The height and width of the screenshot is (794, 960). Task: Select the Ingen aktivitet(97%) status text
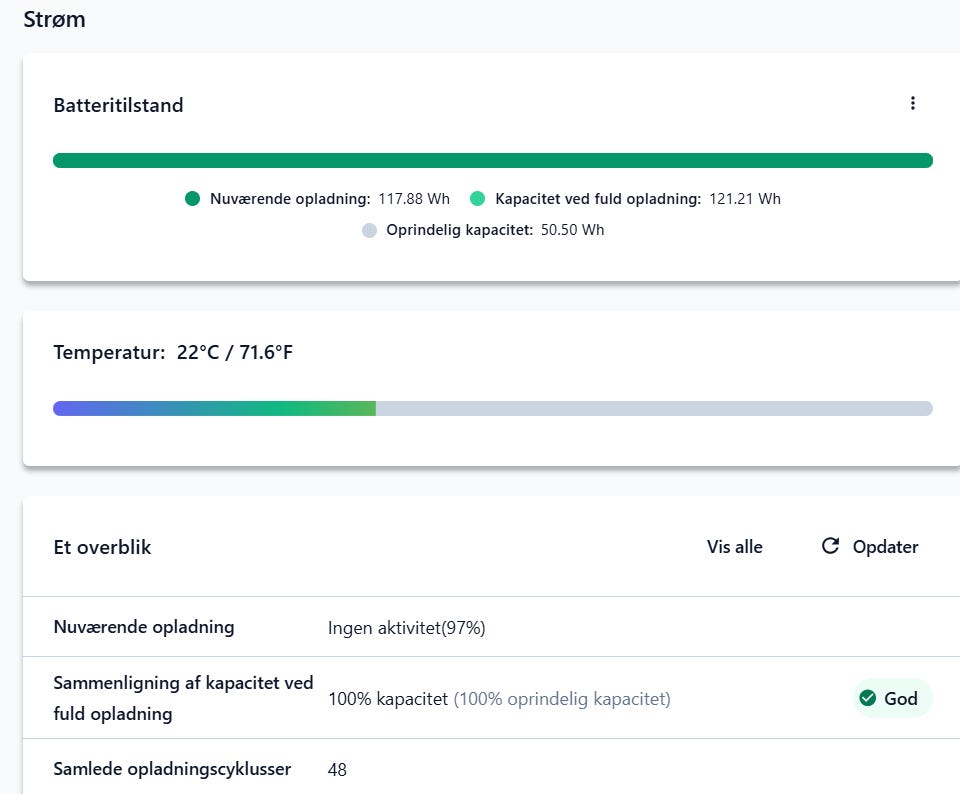click(x=406, y=628)
